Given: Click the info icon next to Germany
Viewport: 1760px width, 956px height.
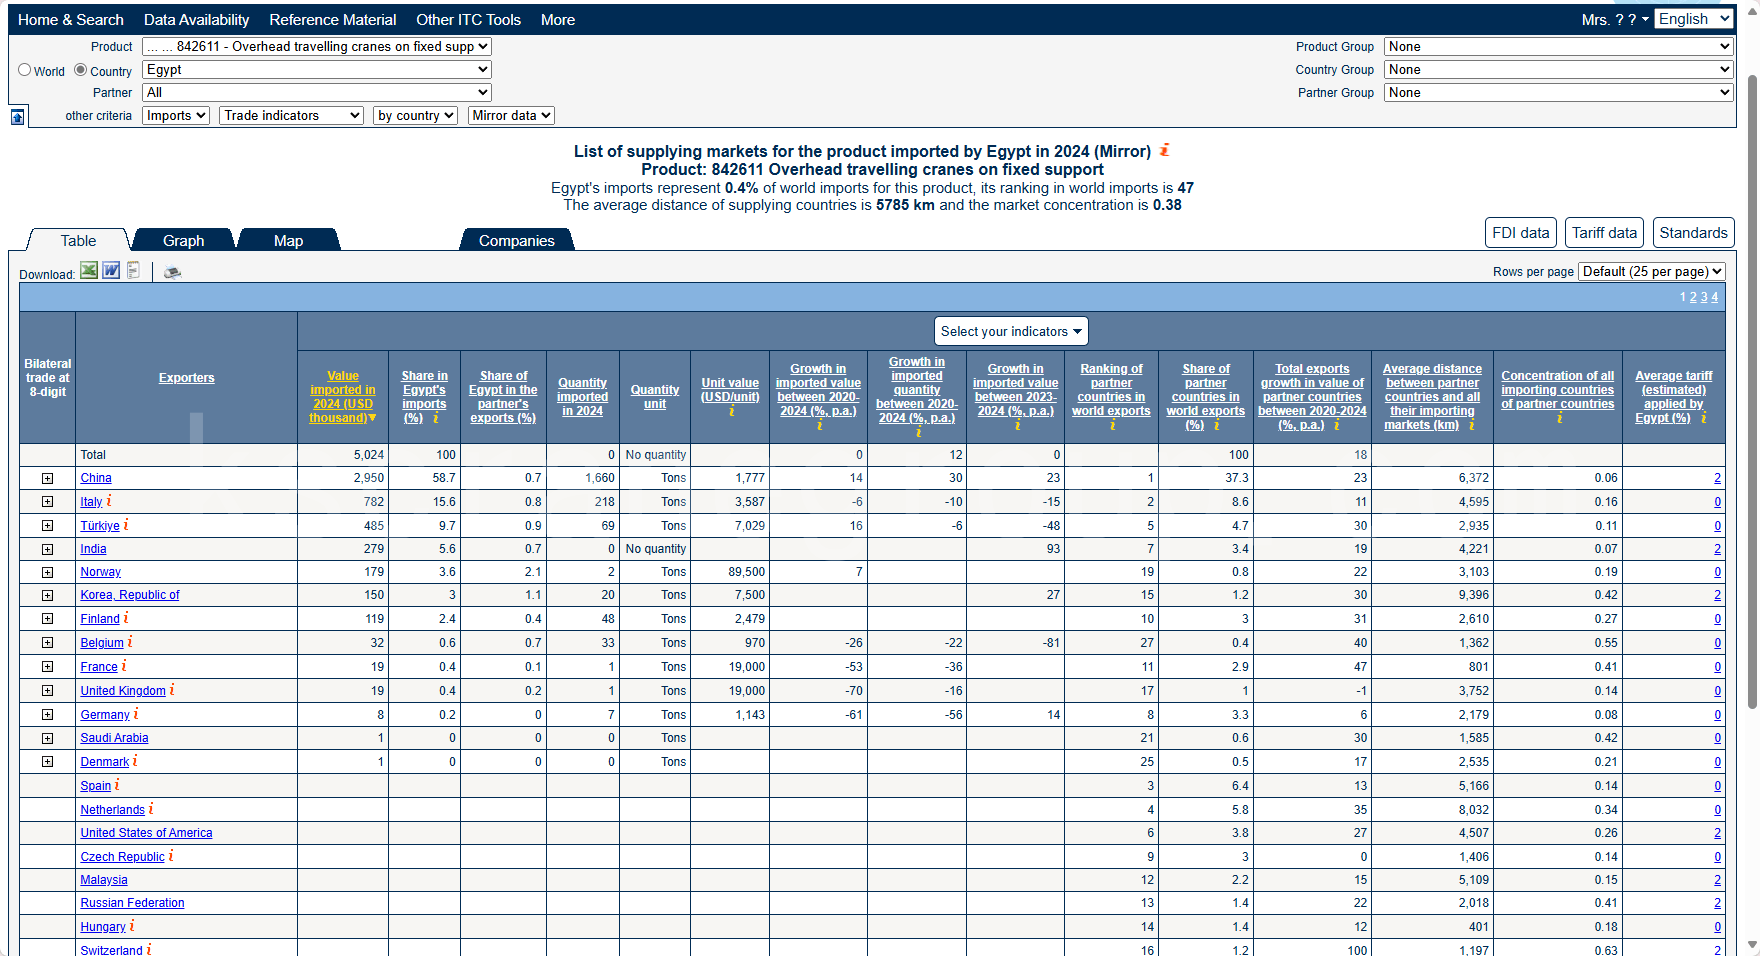Looking at the screenshot, I should (x=136, y=714).
